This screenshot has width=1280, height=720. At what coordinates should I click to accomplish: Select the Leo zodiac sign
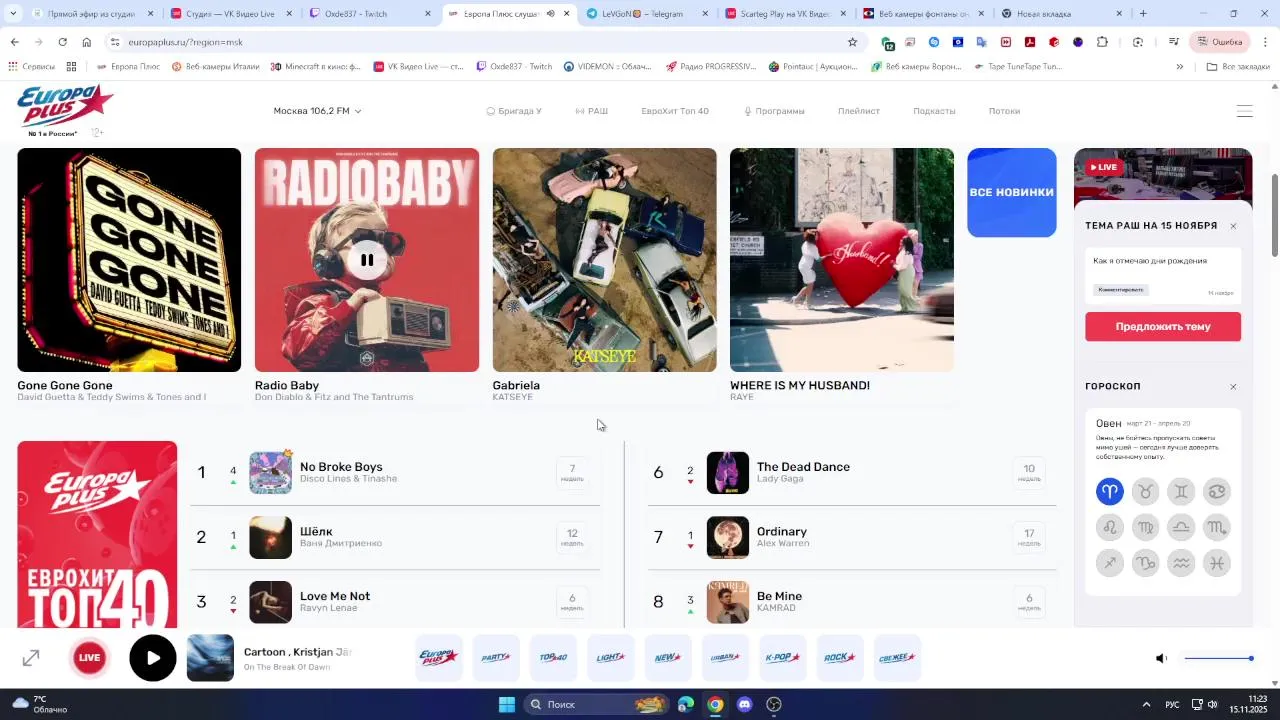1110,527
